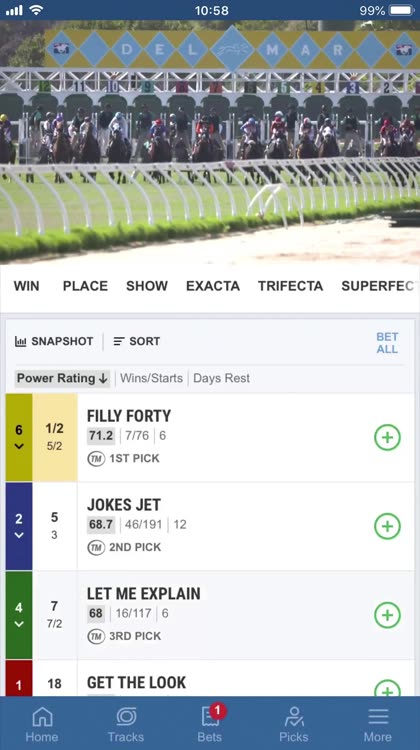Sort by Wins/Starts
Viewport: 420px width, 750px height.
[151, 378]
